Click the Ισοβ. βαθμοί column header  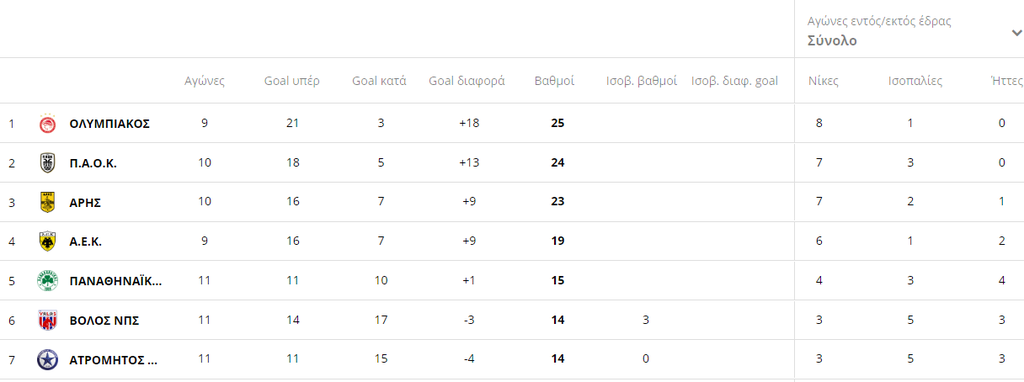pyautogui.click(x=641, y=82)
